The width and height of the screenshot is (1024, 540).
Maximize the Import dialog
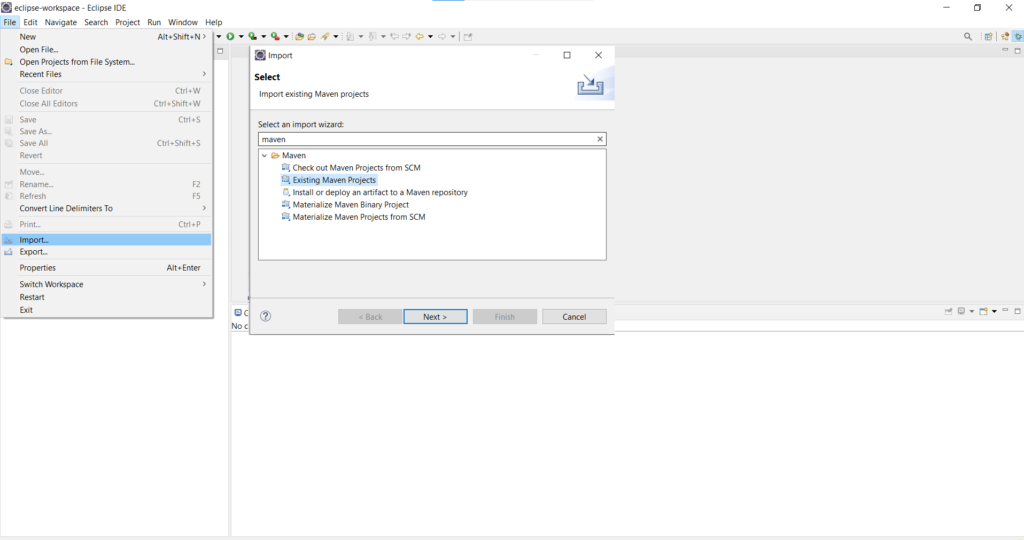tap(567, 56)
